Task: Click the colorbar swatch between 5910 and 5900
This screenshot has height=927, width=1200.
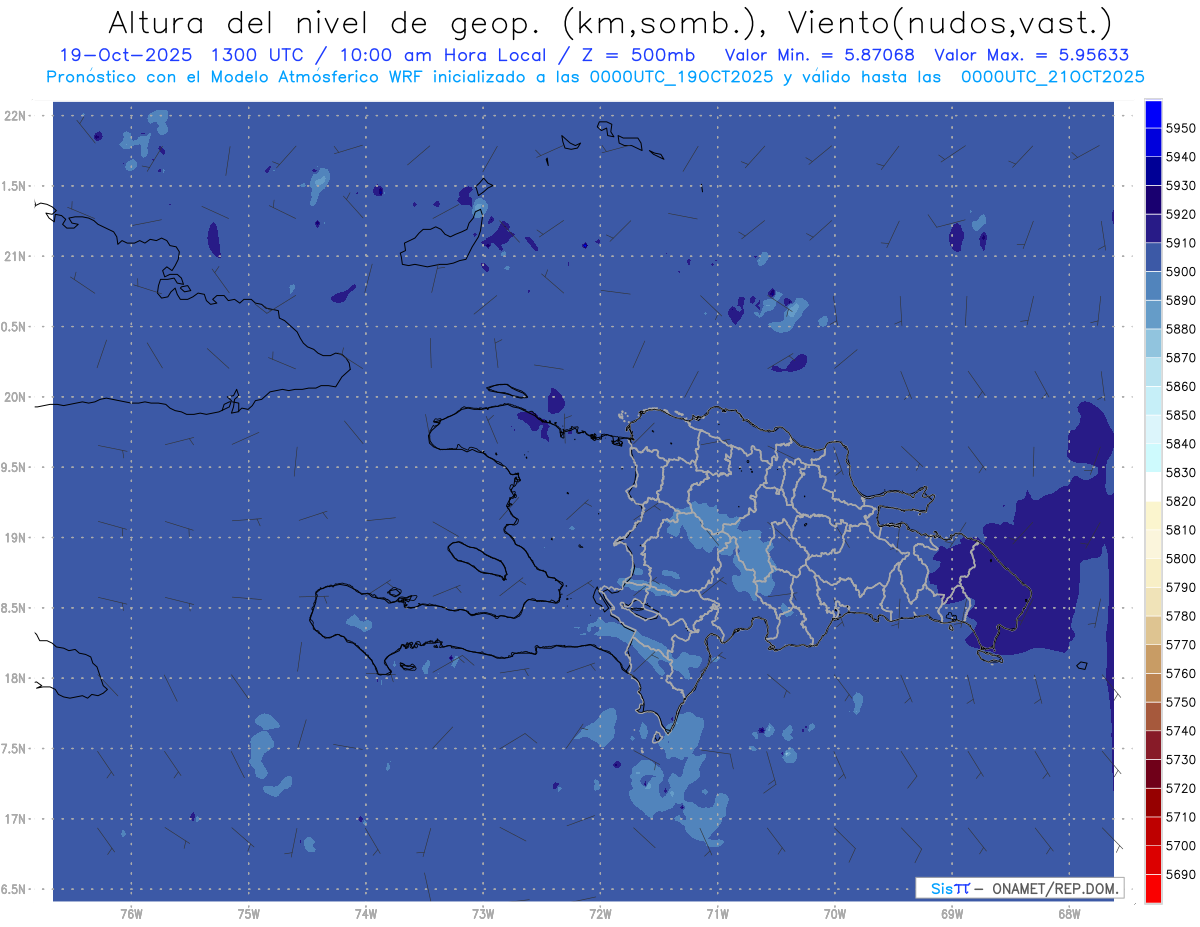Action: click(x=1153, y=257)
